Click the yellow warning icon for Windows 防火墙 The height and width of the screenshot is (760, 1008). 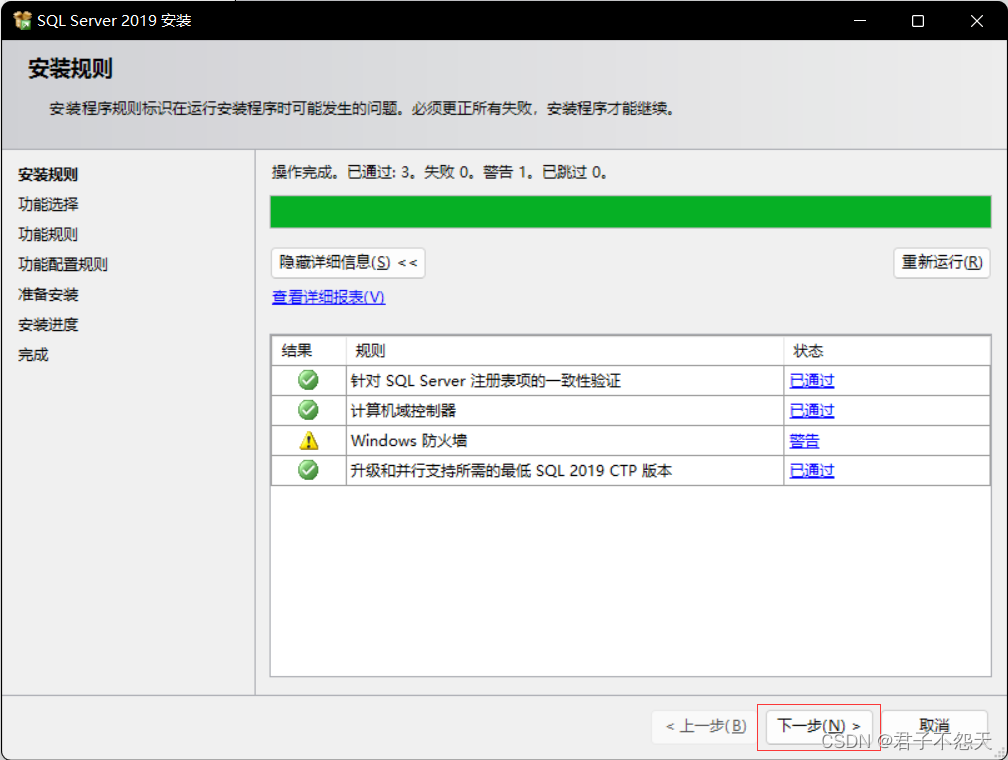[x=309, y=440]
